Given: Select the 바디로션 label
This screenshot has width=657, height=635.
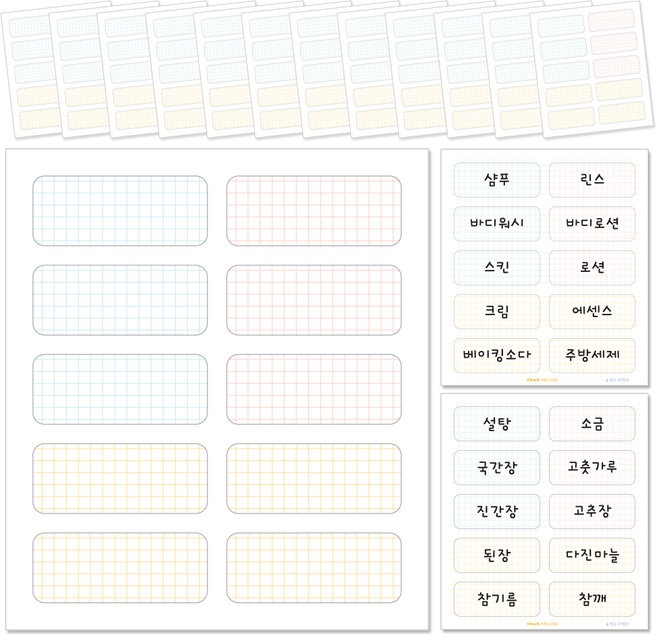Looking at the screenshot, I should [x=592, y=224].
